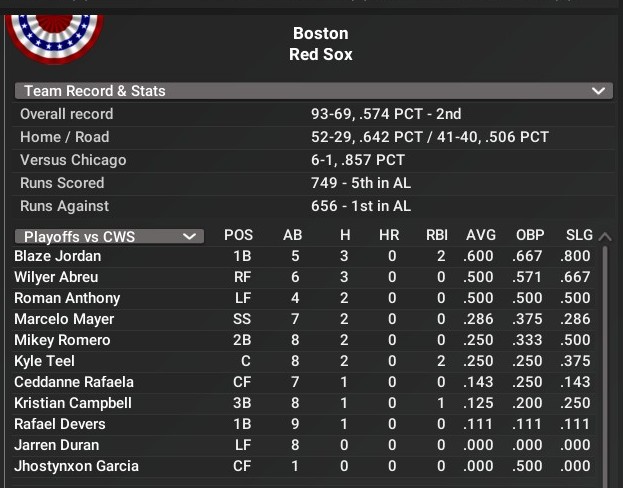Sort by the OBP column header

[530, 236]
